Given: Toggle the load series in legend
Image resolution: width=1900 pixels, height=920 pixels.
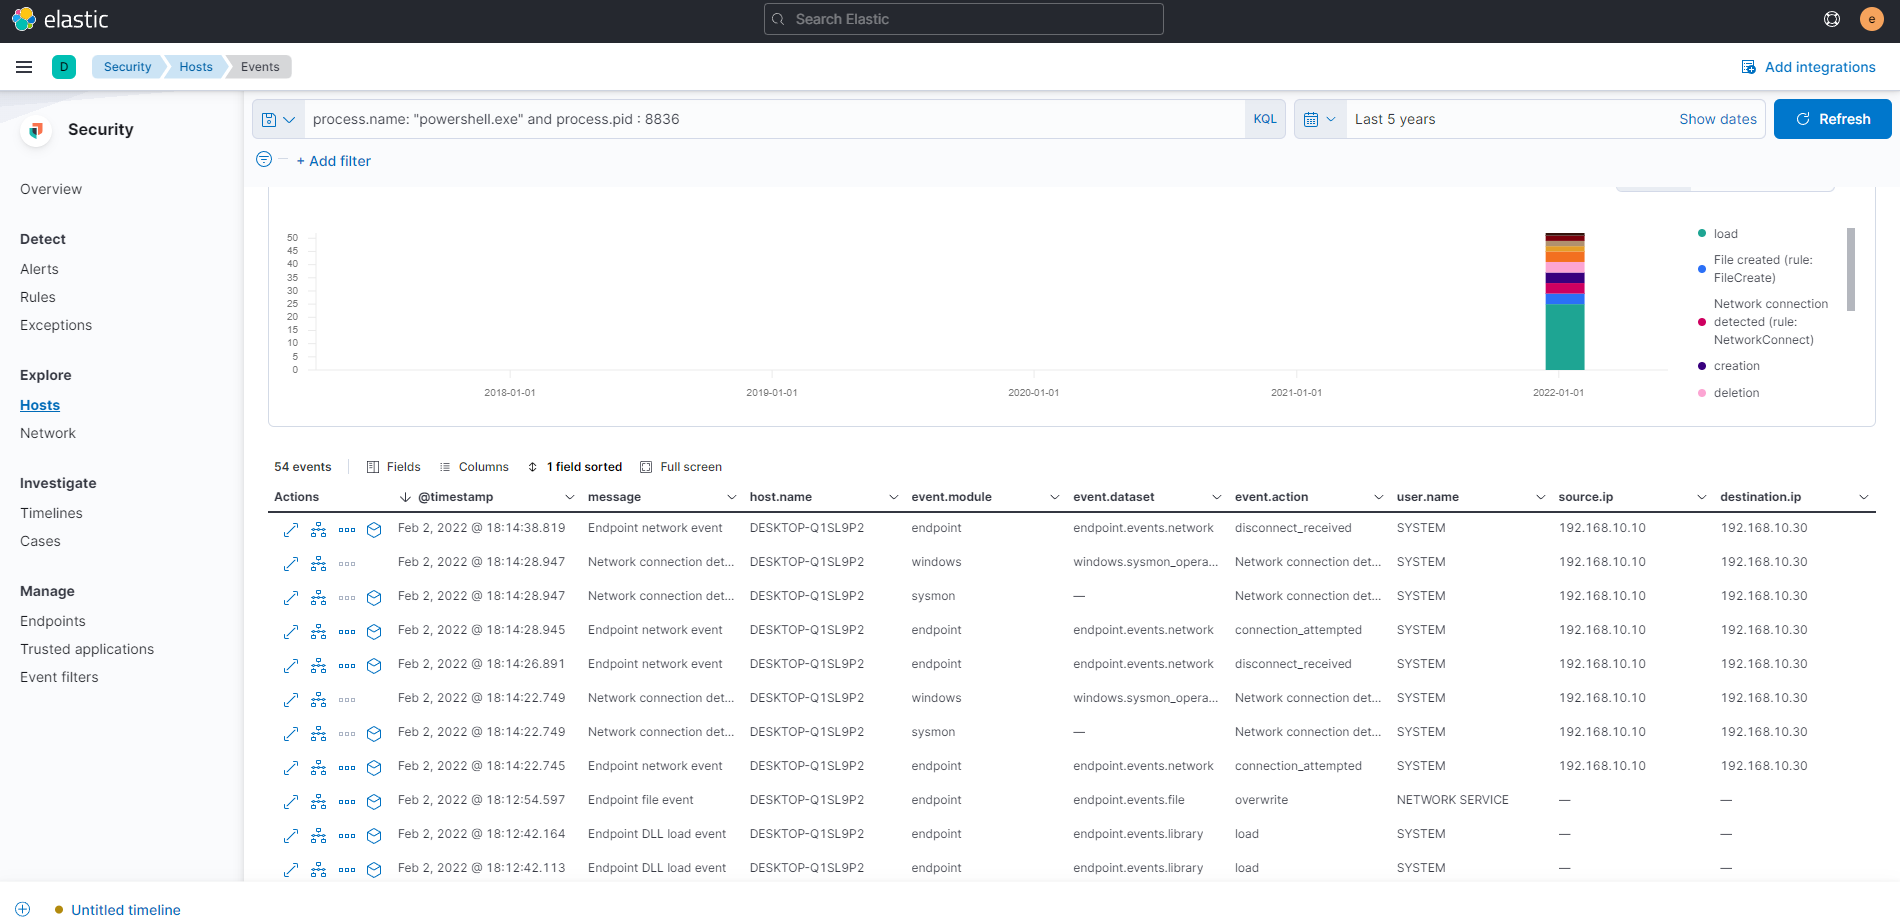Looking at the screenshot, I should point(1725,234).
